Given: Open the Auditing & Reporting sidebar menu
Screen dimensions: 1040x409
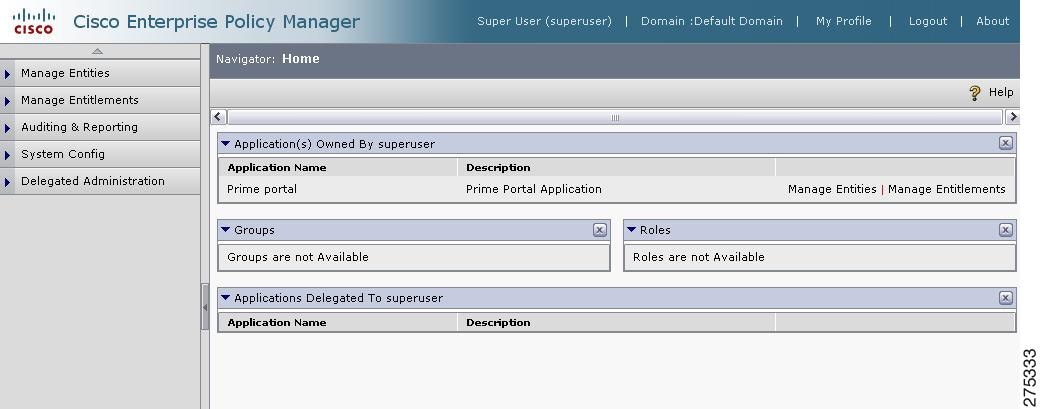Looking at the screenshot, I should coord(100,127).
